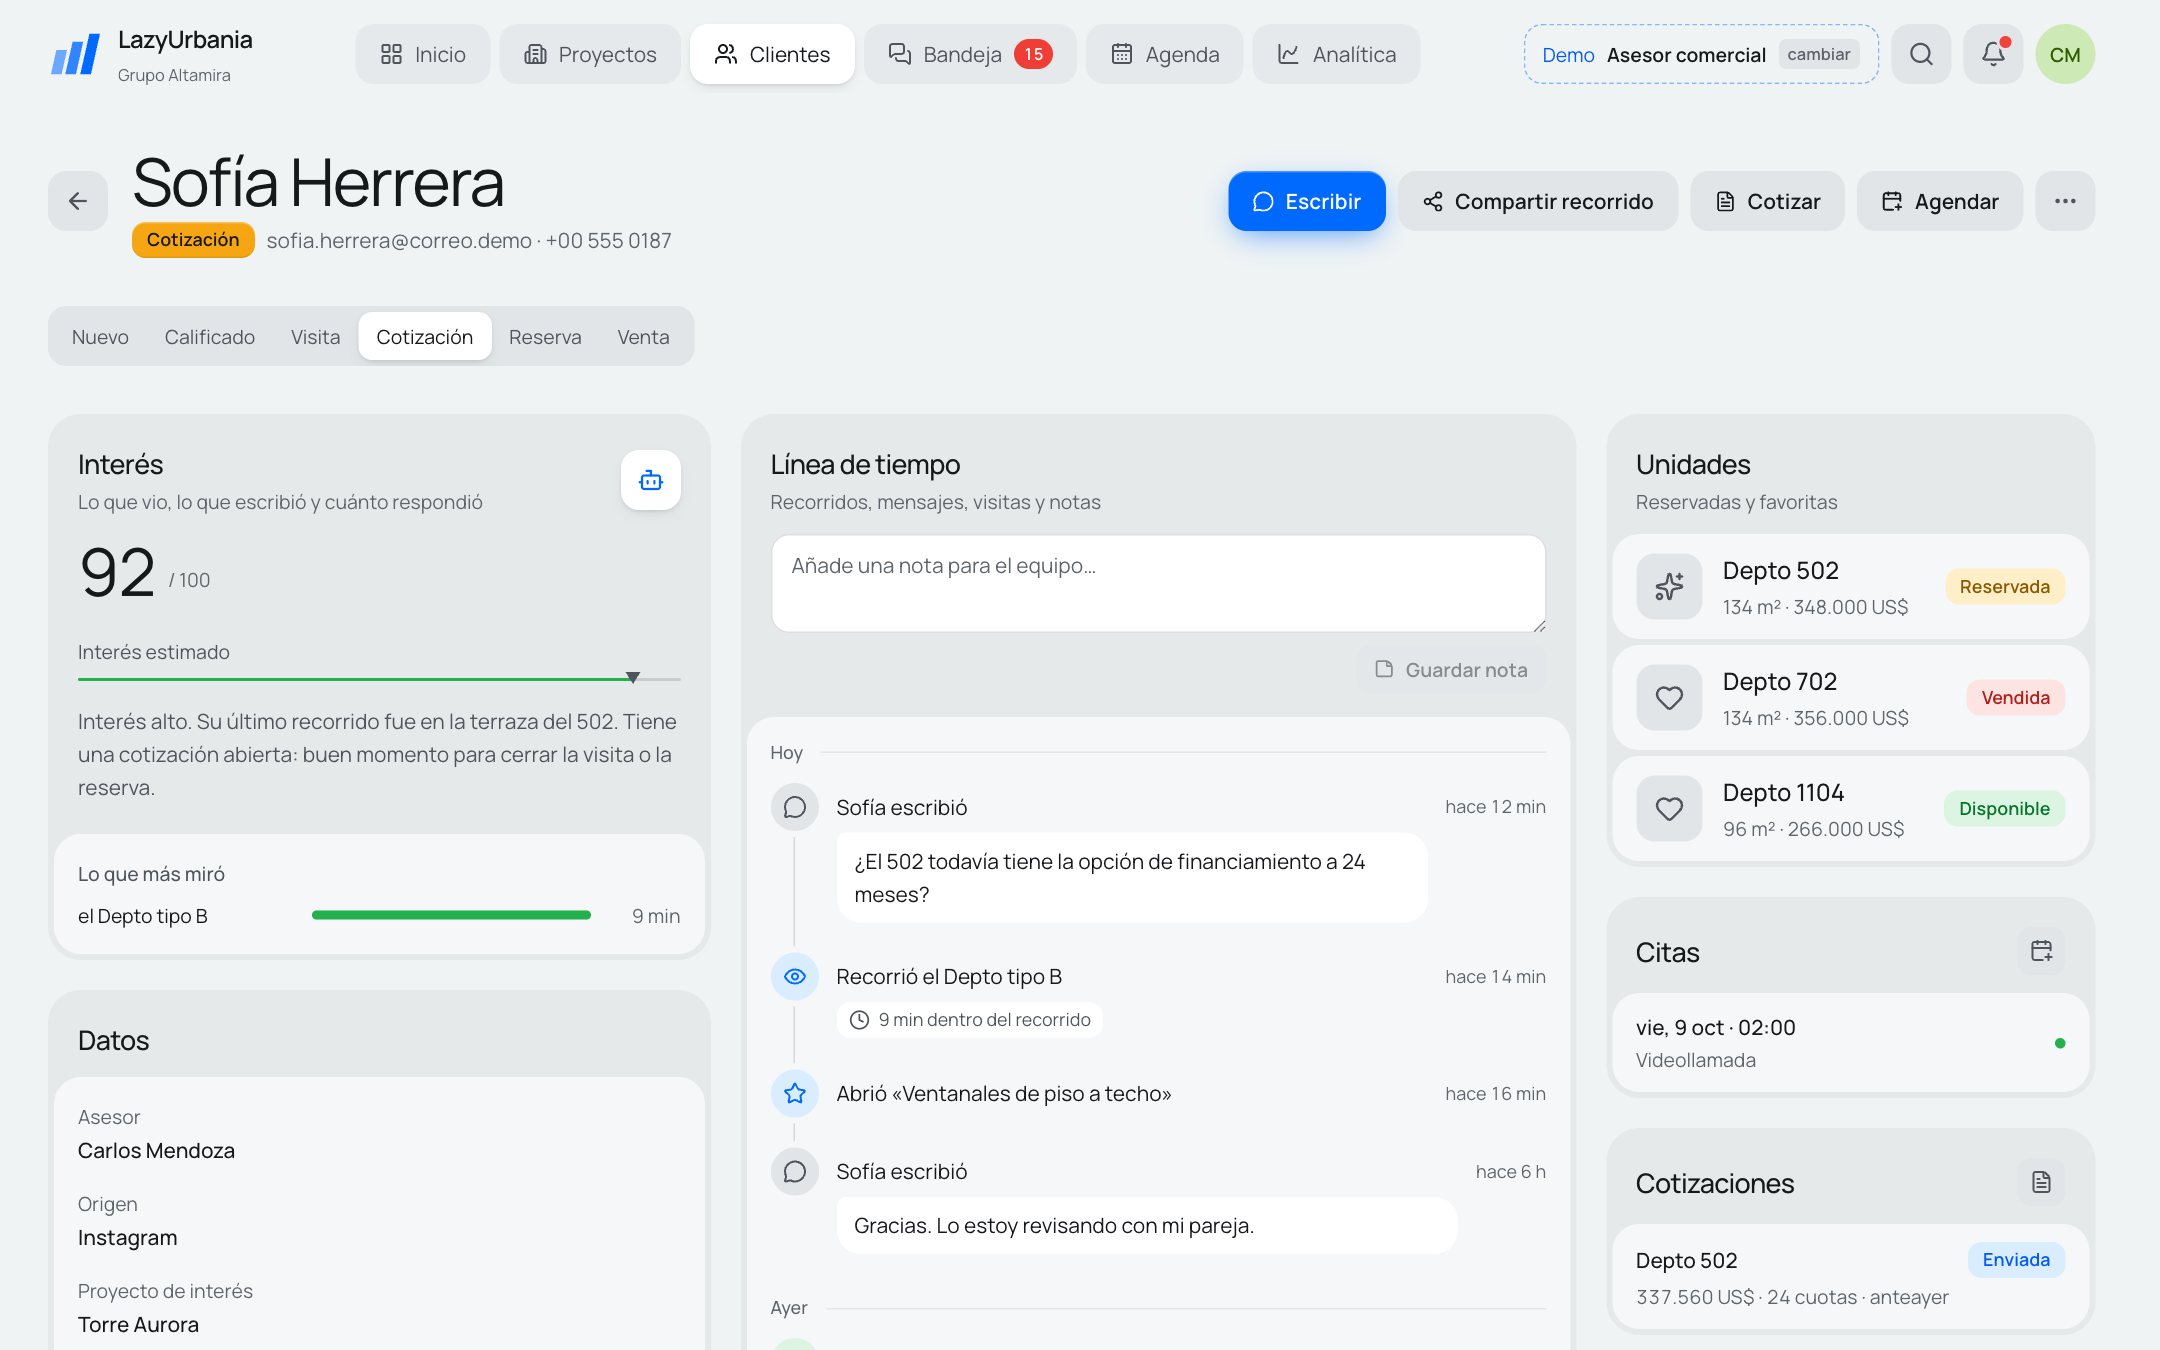2160x1350 pixels.
Task: Click the Interés estimado slider marker
Action: coord(633,678)
